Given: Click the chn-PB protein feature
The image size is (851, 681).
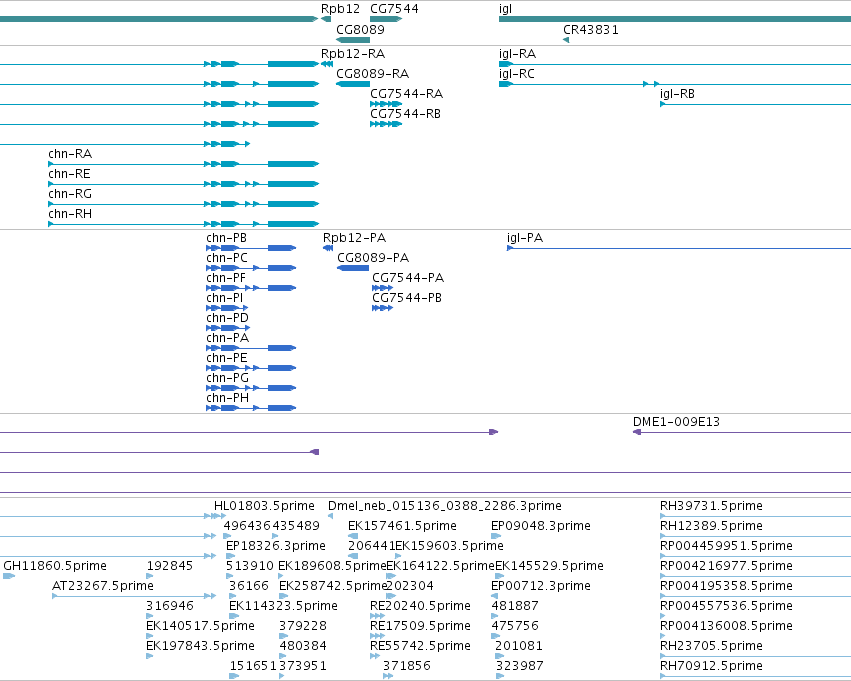Looking at the screenshot, I should pyautogui.click(x=251, y=248).
